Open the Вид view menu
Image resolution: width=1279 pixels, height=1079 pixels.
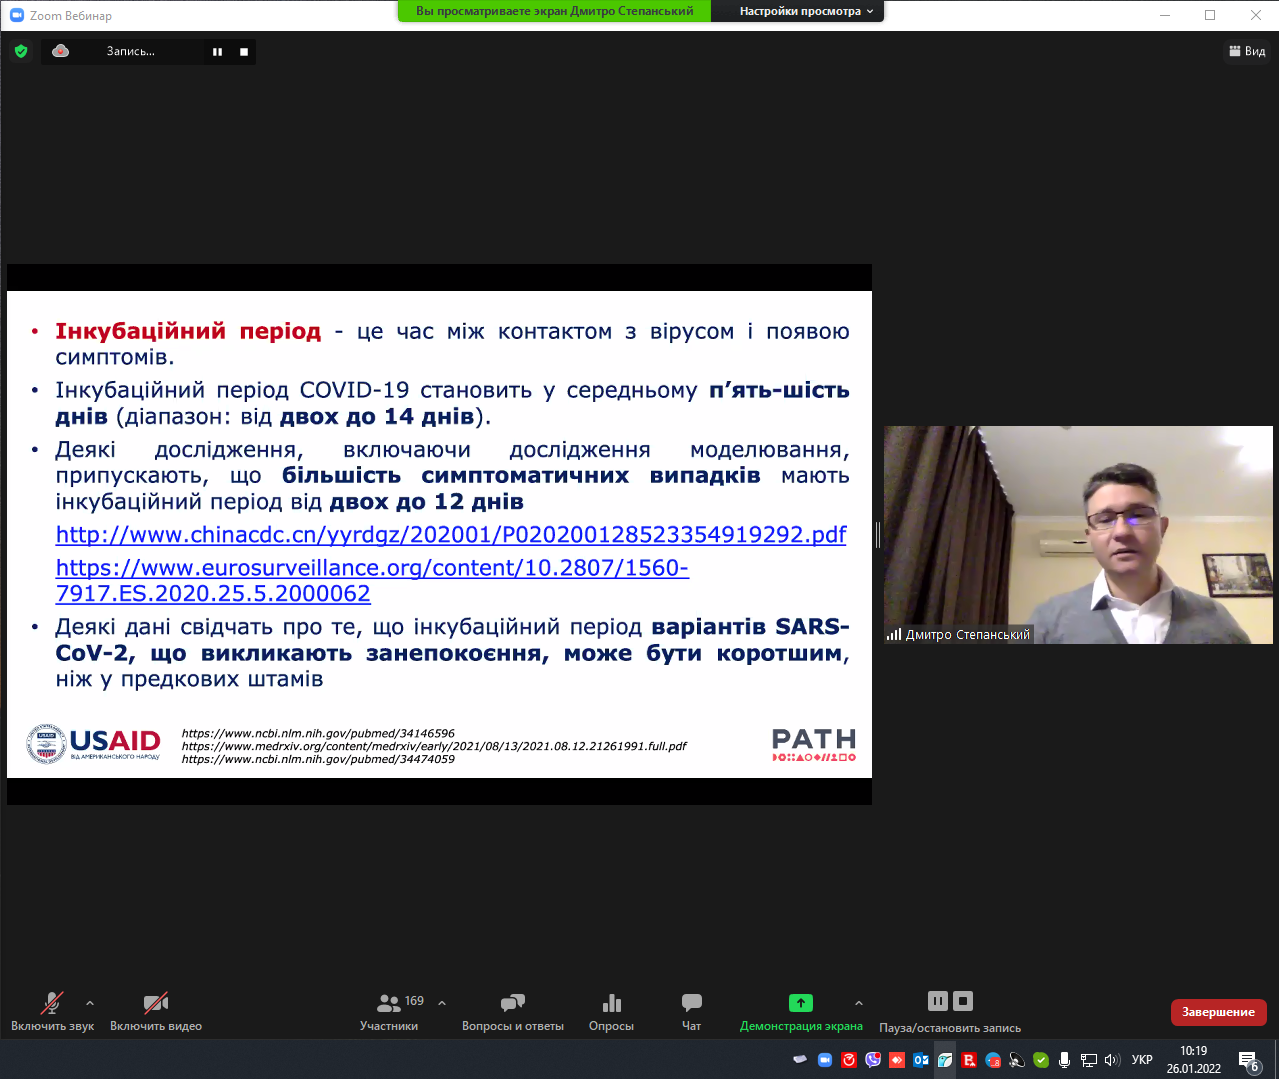[1247, 51]
